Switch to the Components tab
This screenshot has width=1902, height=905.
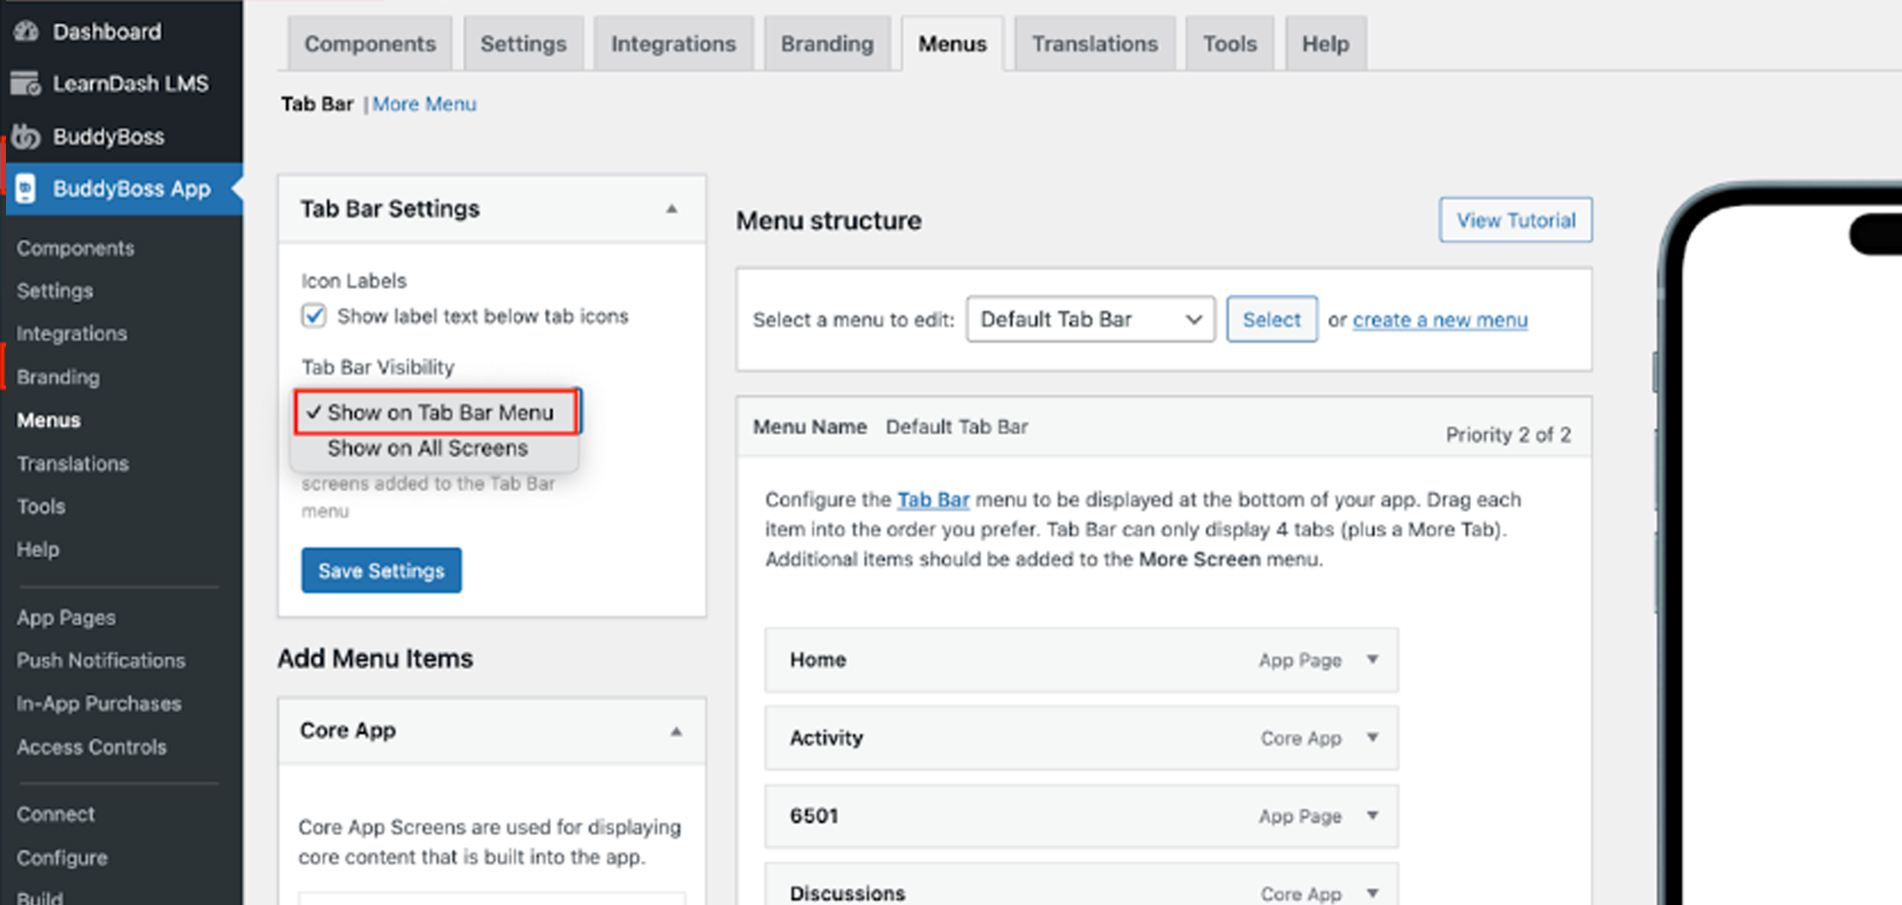pyautogui.click(x=370, y=44)
